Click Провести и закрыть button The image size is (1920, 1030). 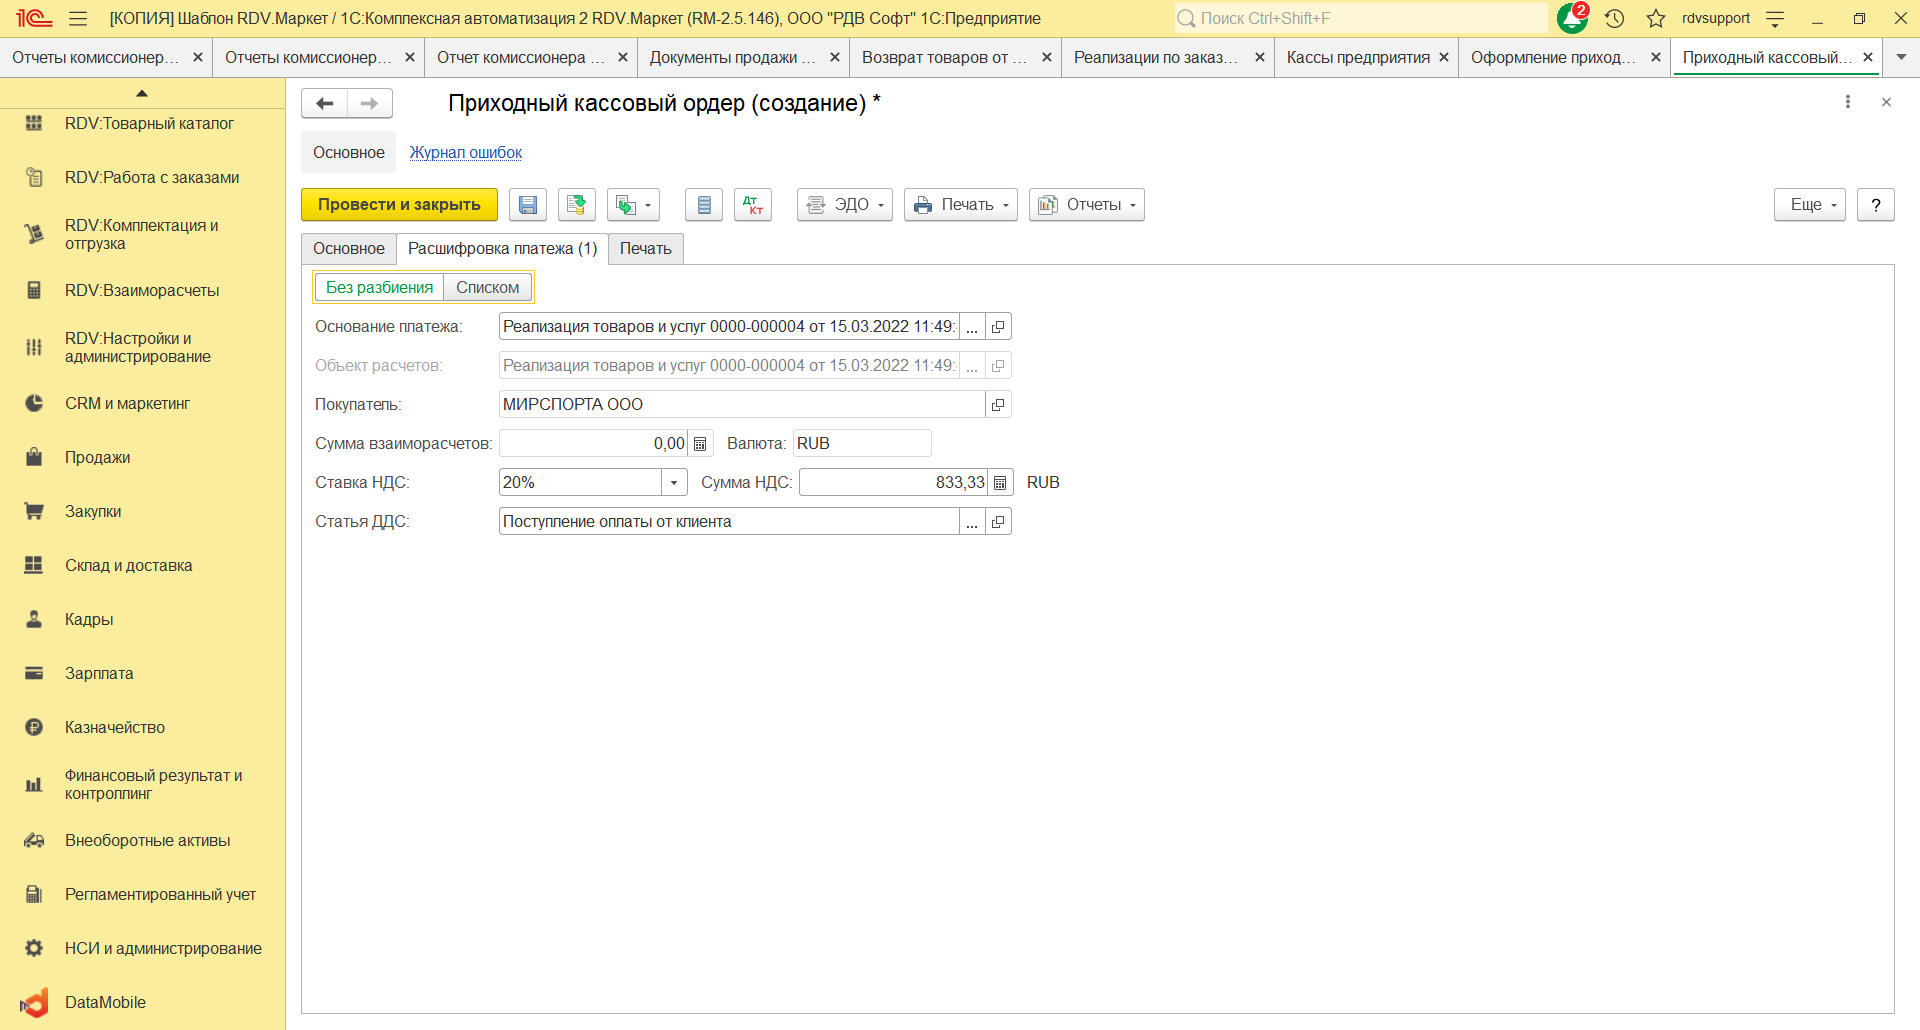pyautogui.click(x=399, y=205)
